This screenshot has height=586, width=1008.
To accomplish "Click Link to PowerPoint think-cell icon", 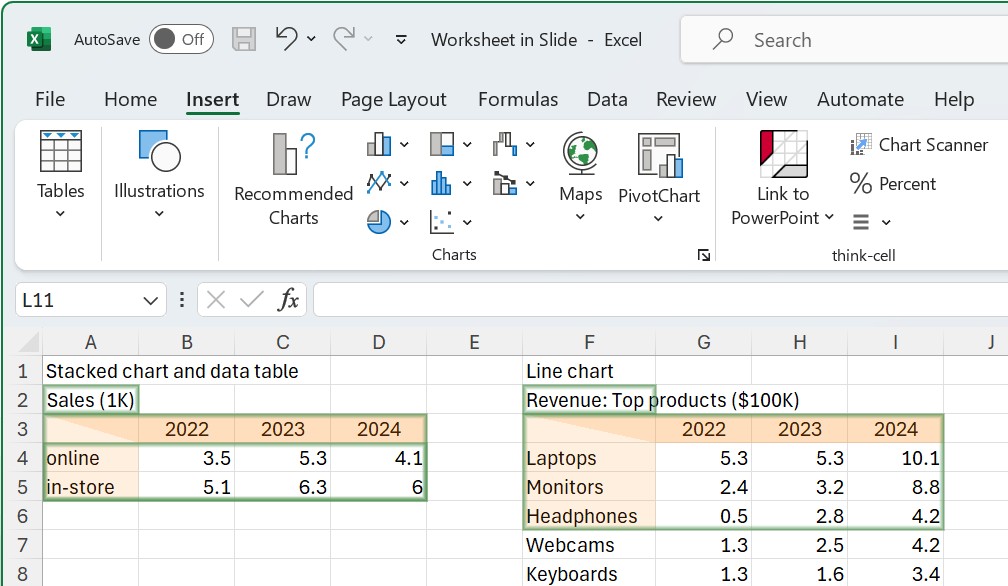I will click(x=784, y=154).
